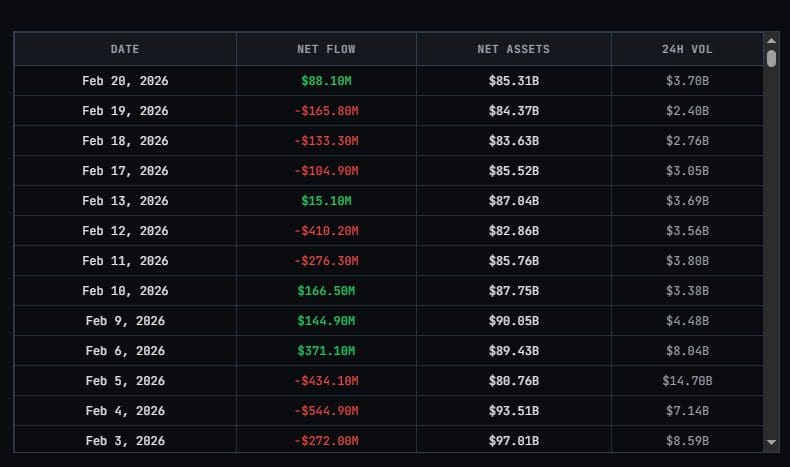Click the scrollbar up arrow
790x467 pixels.
(x=771, y=40)
